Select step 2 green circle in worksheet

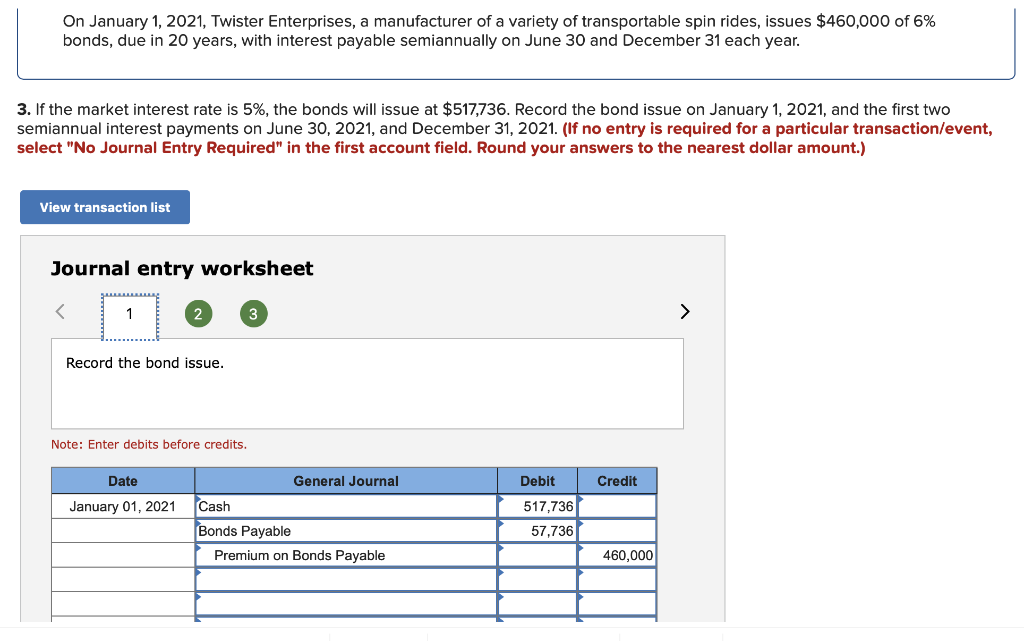click(x=198, y=313)
